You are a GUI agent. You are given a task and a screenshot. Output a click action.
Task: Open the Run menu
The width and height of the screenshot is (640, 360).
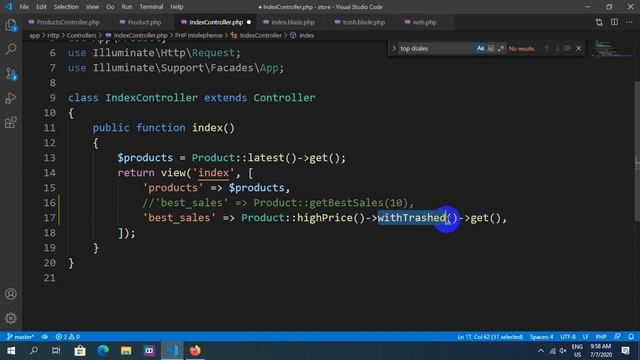pyautogui.click(x=127, y=7)
